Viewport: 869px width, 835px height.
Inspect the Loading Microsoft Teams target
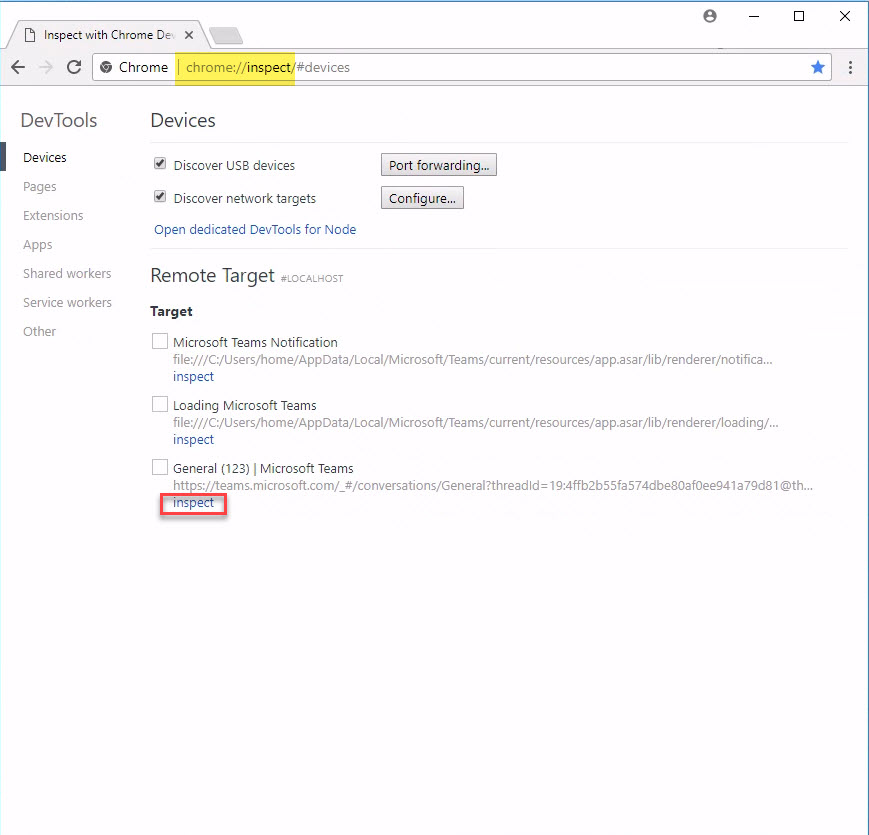[193, 439]
